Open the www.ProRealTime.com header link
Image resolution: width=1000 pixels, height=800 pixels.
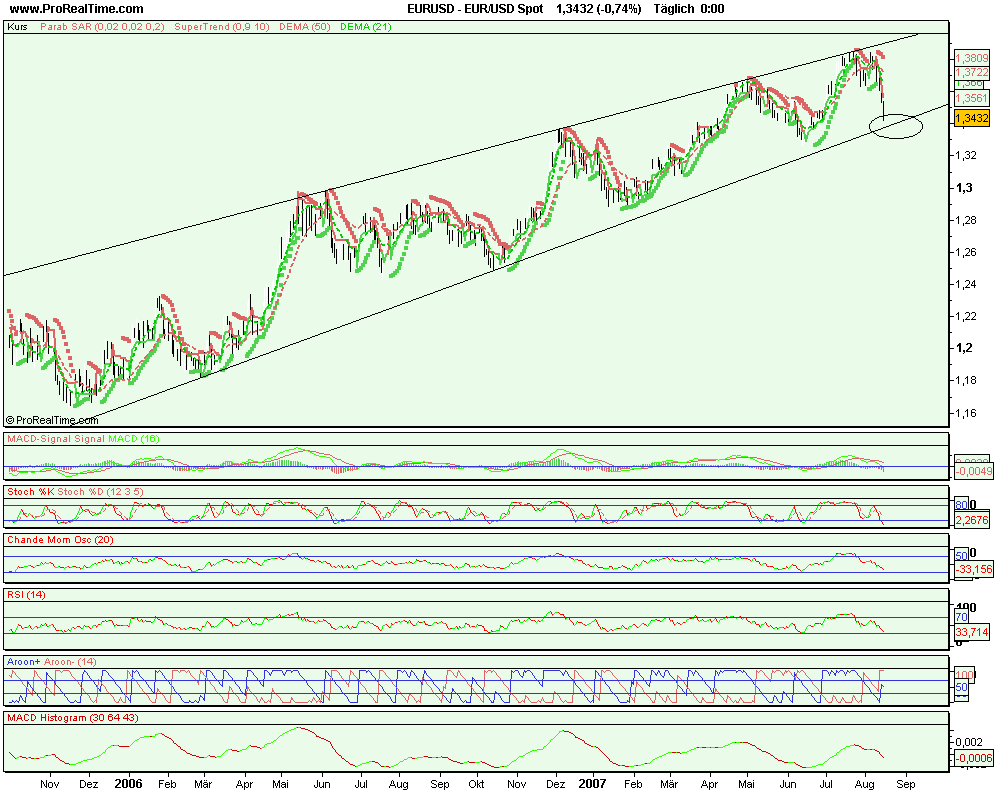pos(77,9)
